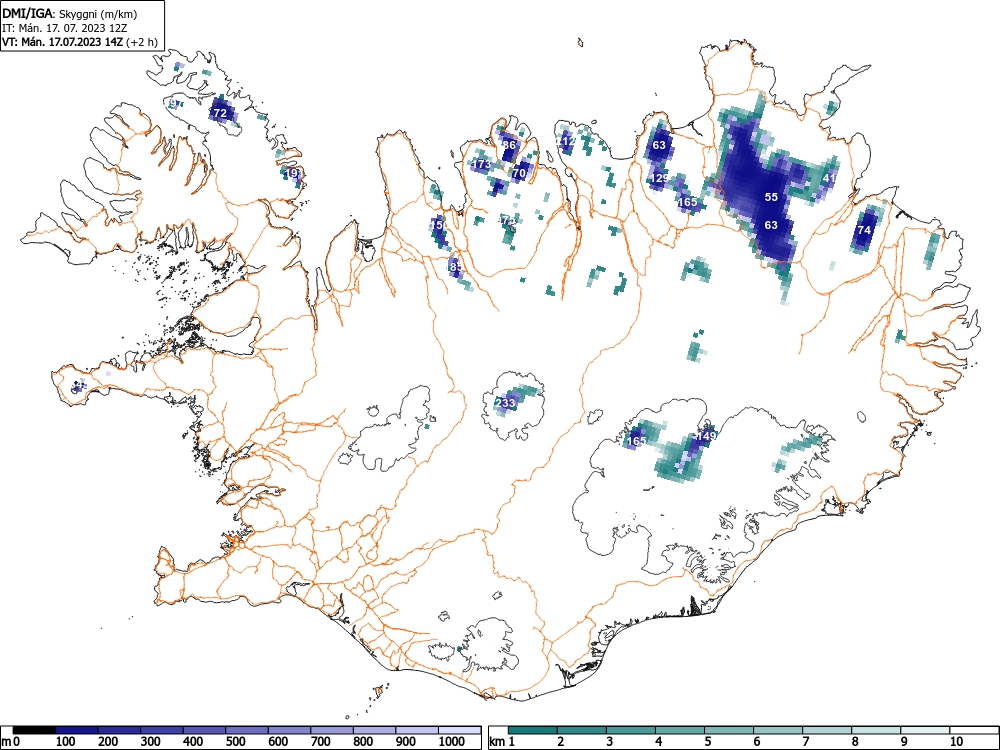
Task: Click the 74 visibility value in the east
Action: [864, 230]
